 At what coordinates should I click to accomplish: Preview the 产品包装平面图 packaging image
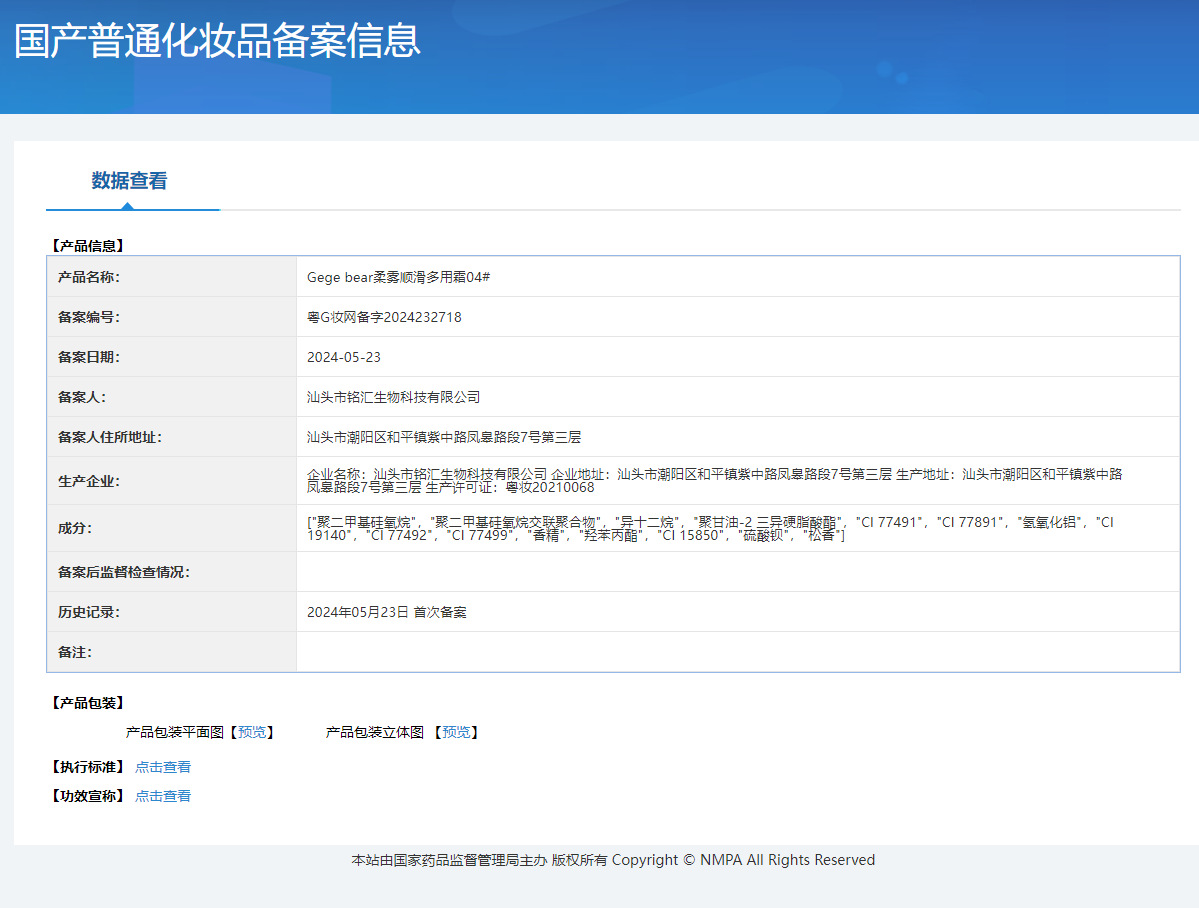point(254,731)
